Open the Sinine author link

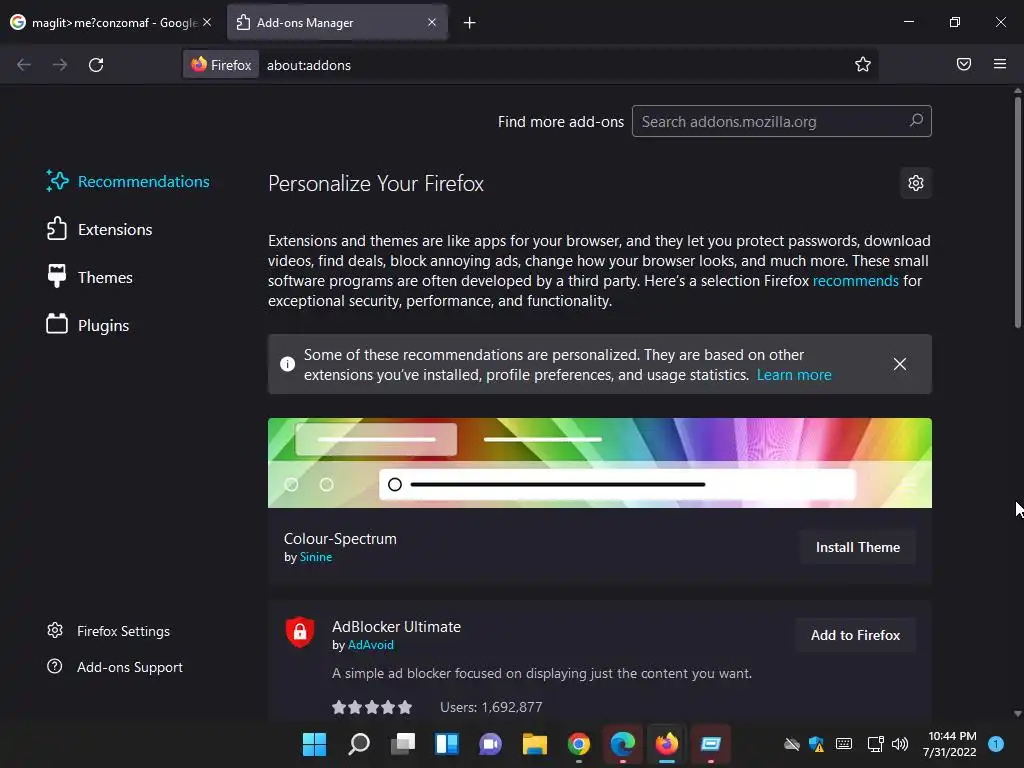coord(315,557)
